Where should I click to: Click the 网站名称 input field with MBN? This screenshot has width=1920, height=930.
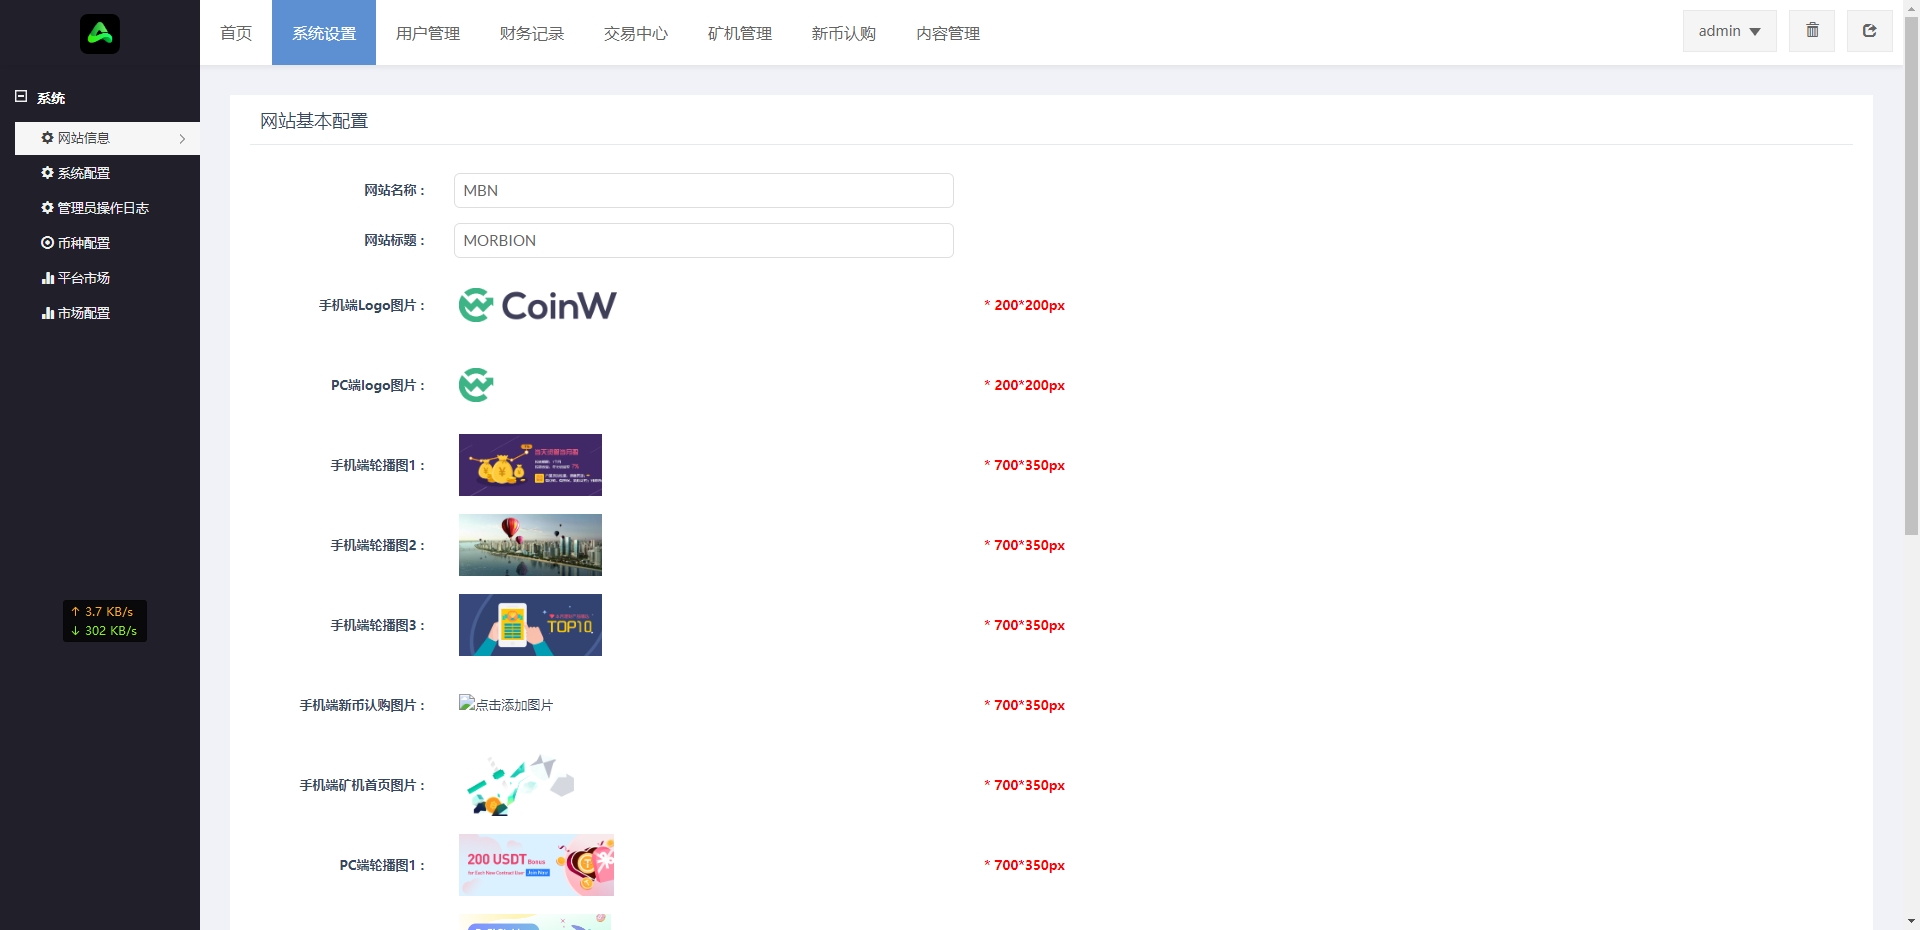pyautogui.click(x=703, y=190)
